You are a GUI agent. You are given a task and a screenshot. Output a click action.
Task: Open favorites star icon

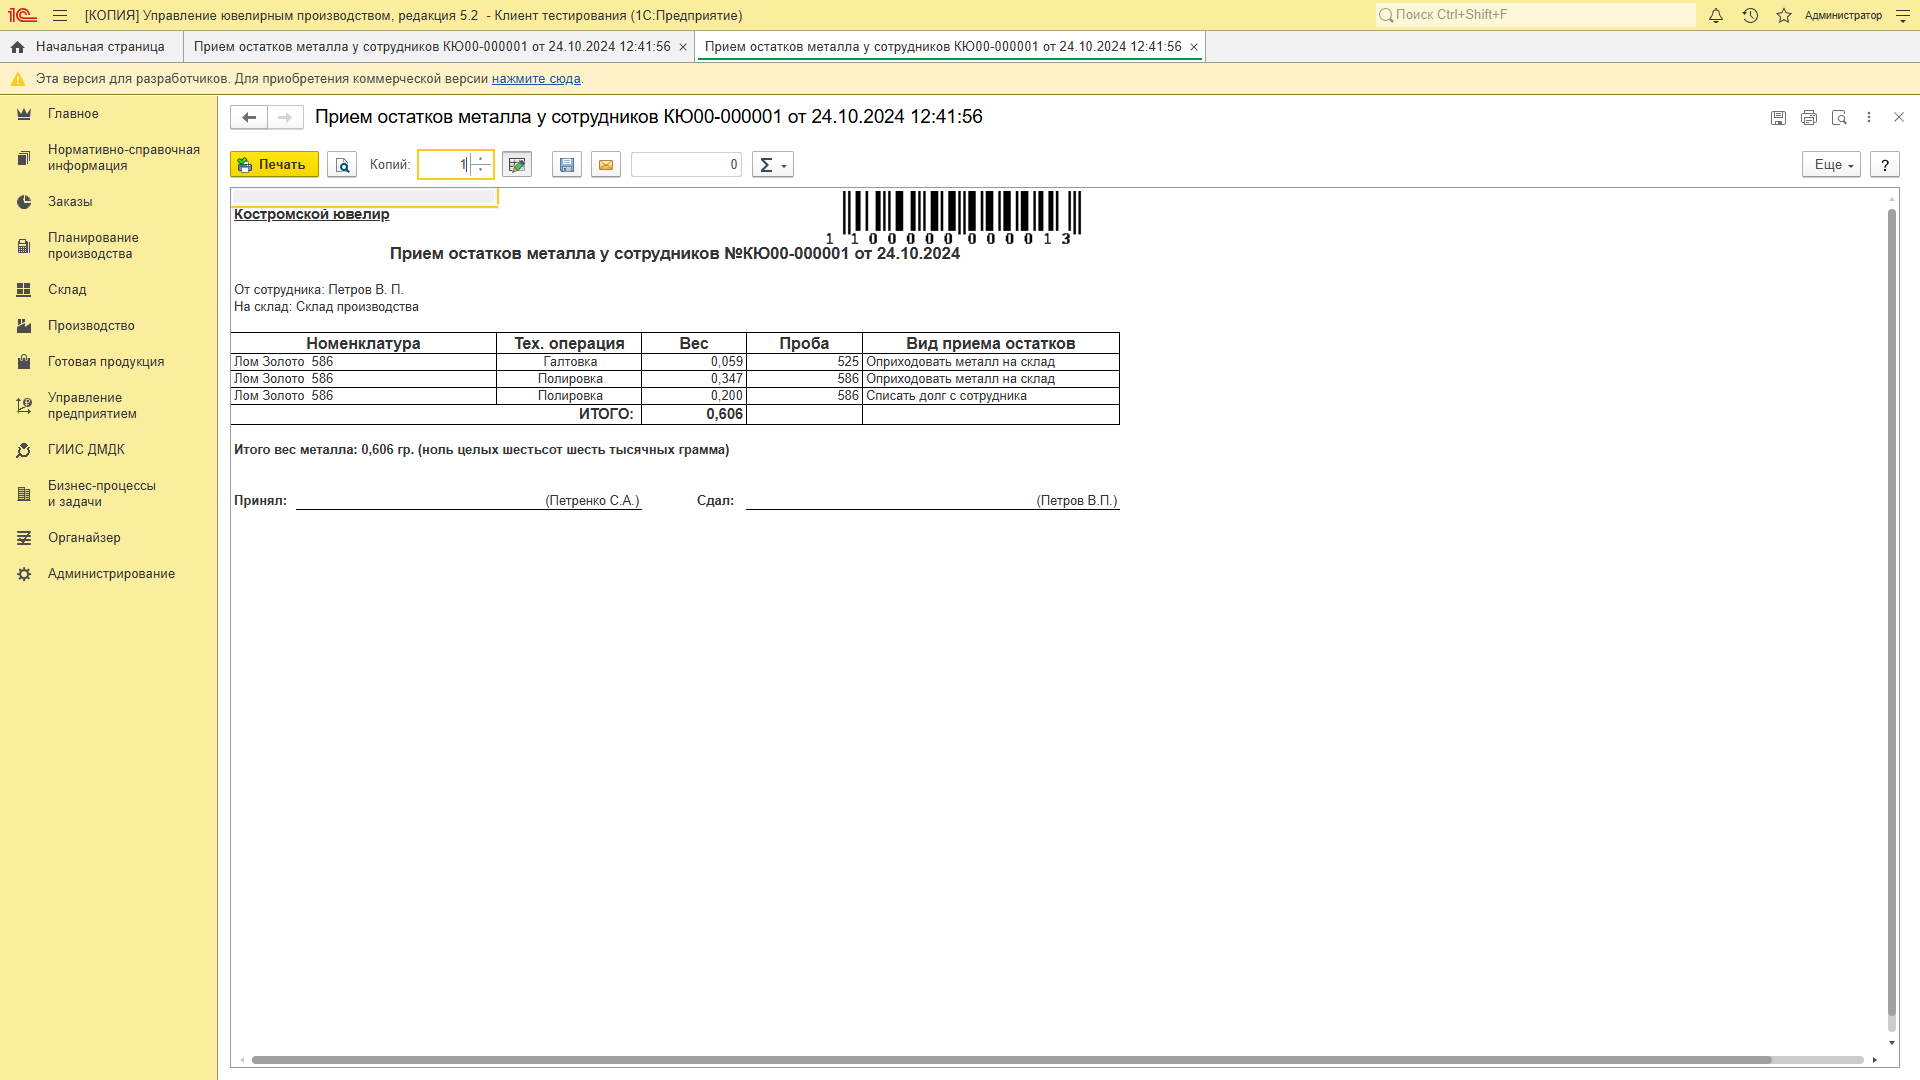pyautogui.click(x=1784, y=15)
